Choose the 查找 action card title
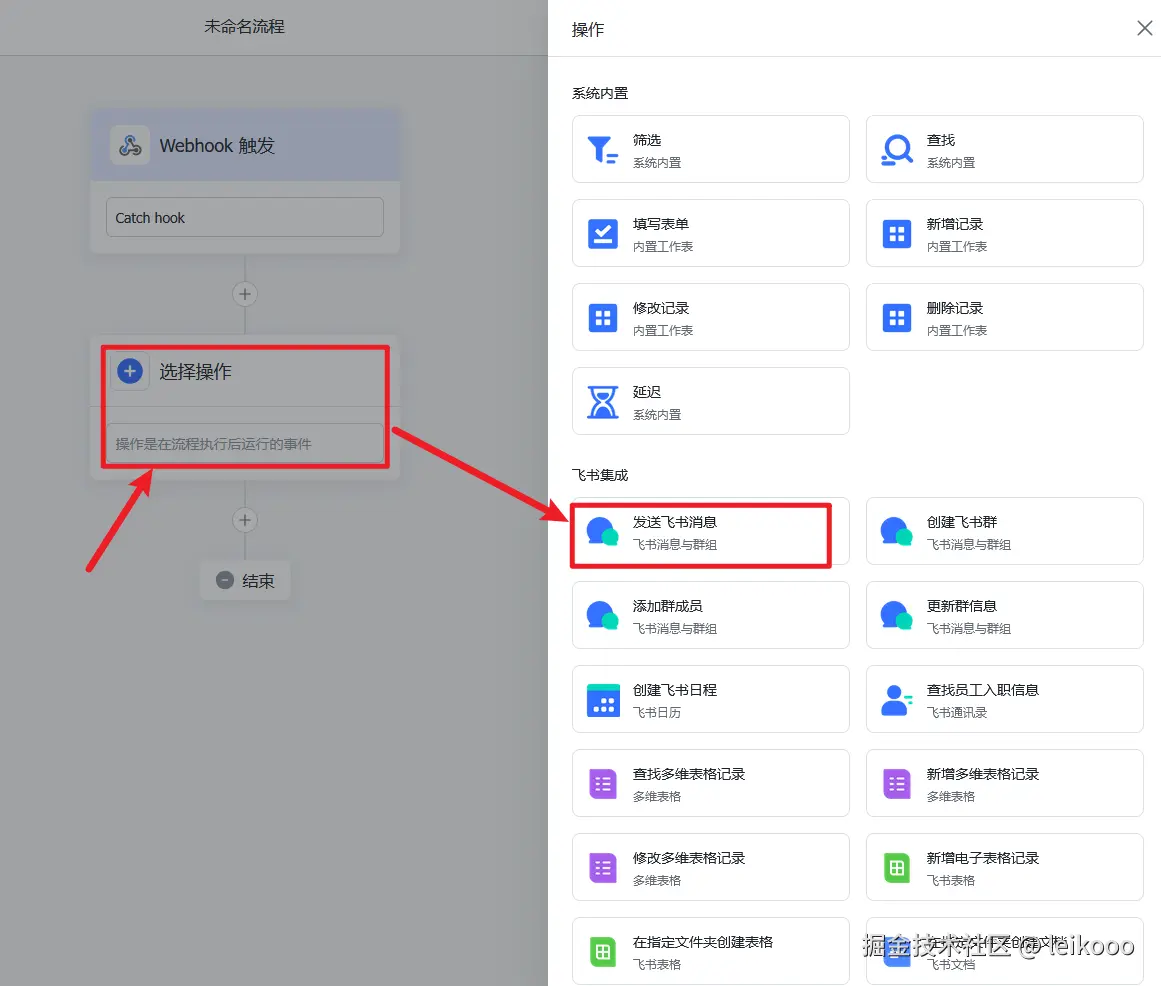This screenshot has width=1161, height=986. 940,140
